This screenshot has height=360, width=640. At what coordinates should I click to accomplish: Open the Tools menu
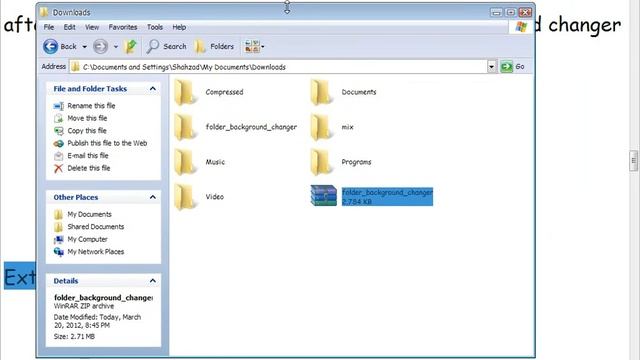[155, 27]
